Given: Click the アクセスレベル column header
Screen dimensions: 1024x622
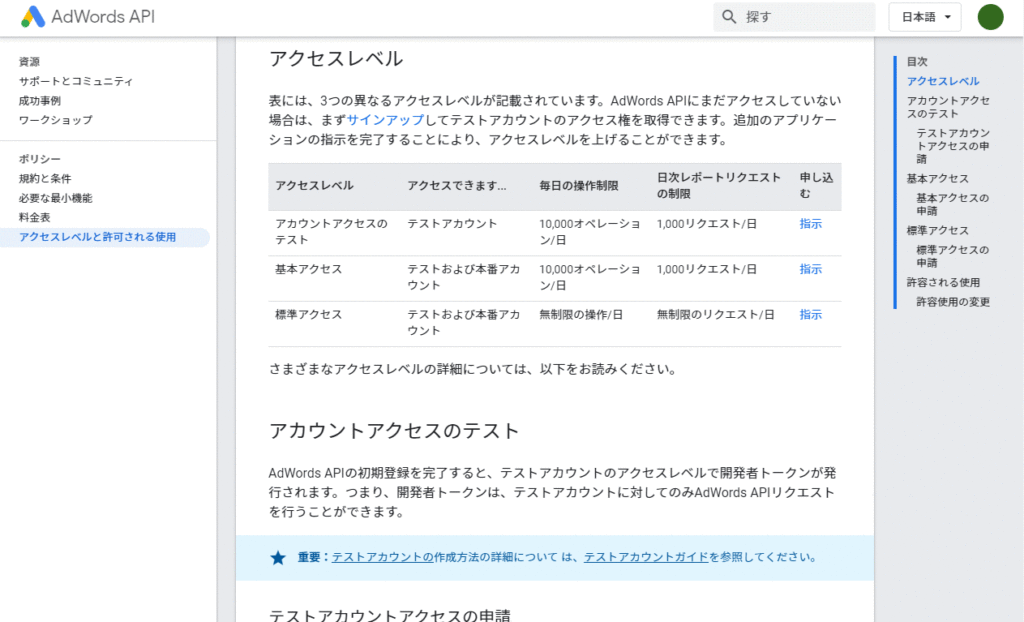Looking at the screenshot, I should coord(314,186).
